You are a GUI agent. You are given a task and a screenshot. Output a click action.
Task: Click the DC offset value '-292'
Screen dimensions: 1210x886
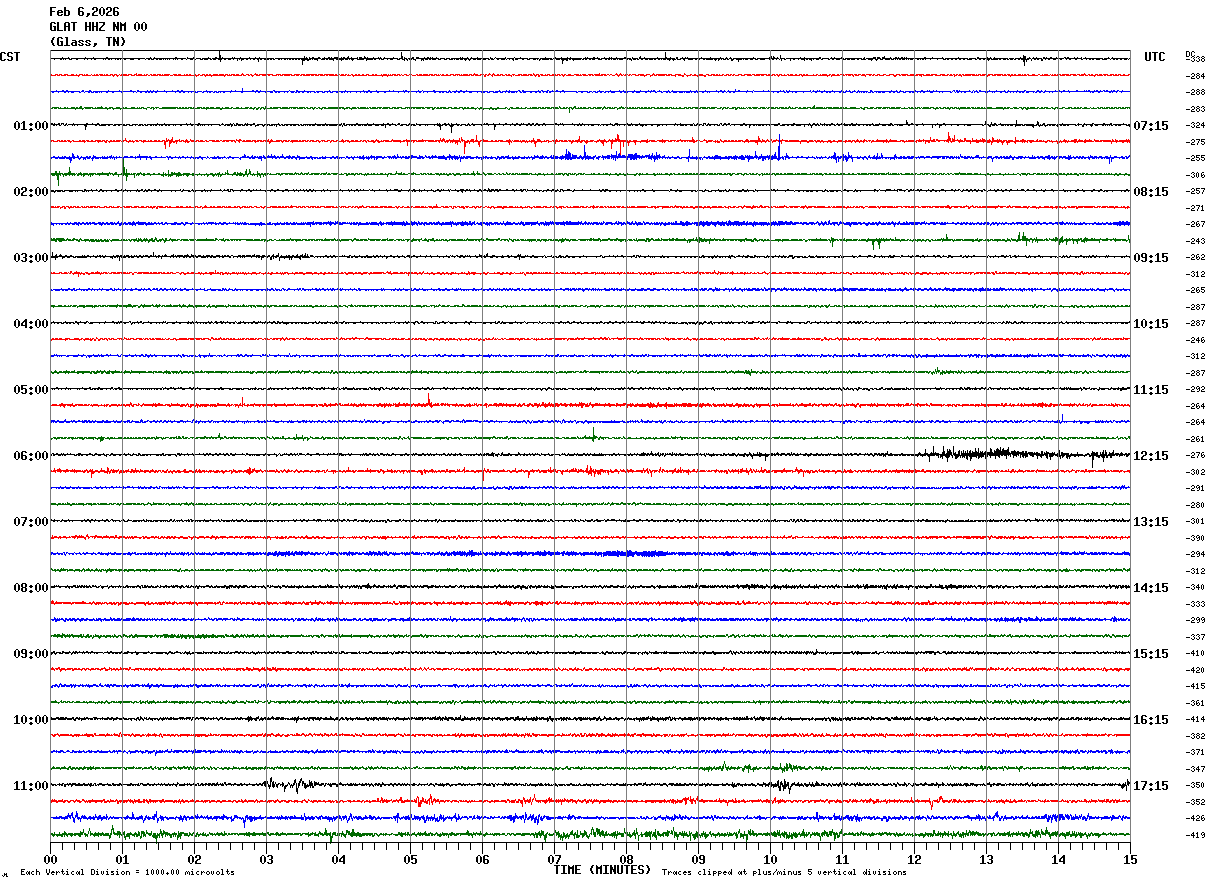coord(1195,390)
